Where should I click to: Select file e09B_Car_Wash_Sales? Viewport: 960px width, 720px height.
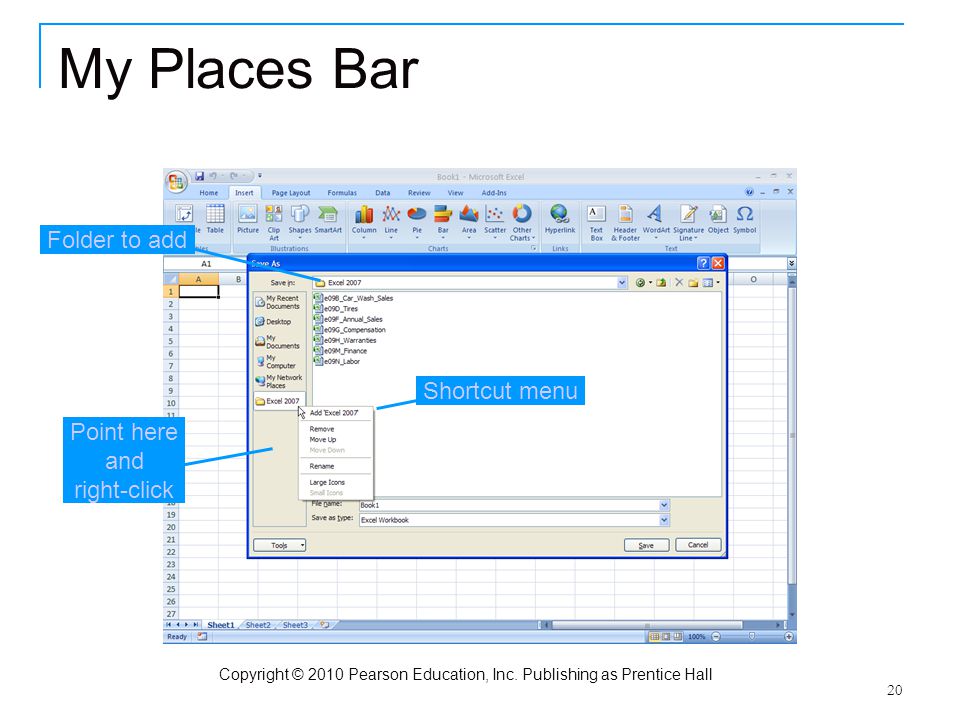pyautogui.click(x=353, y=298)
